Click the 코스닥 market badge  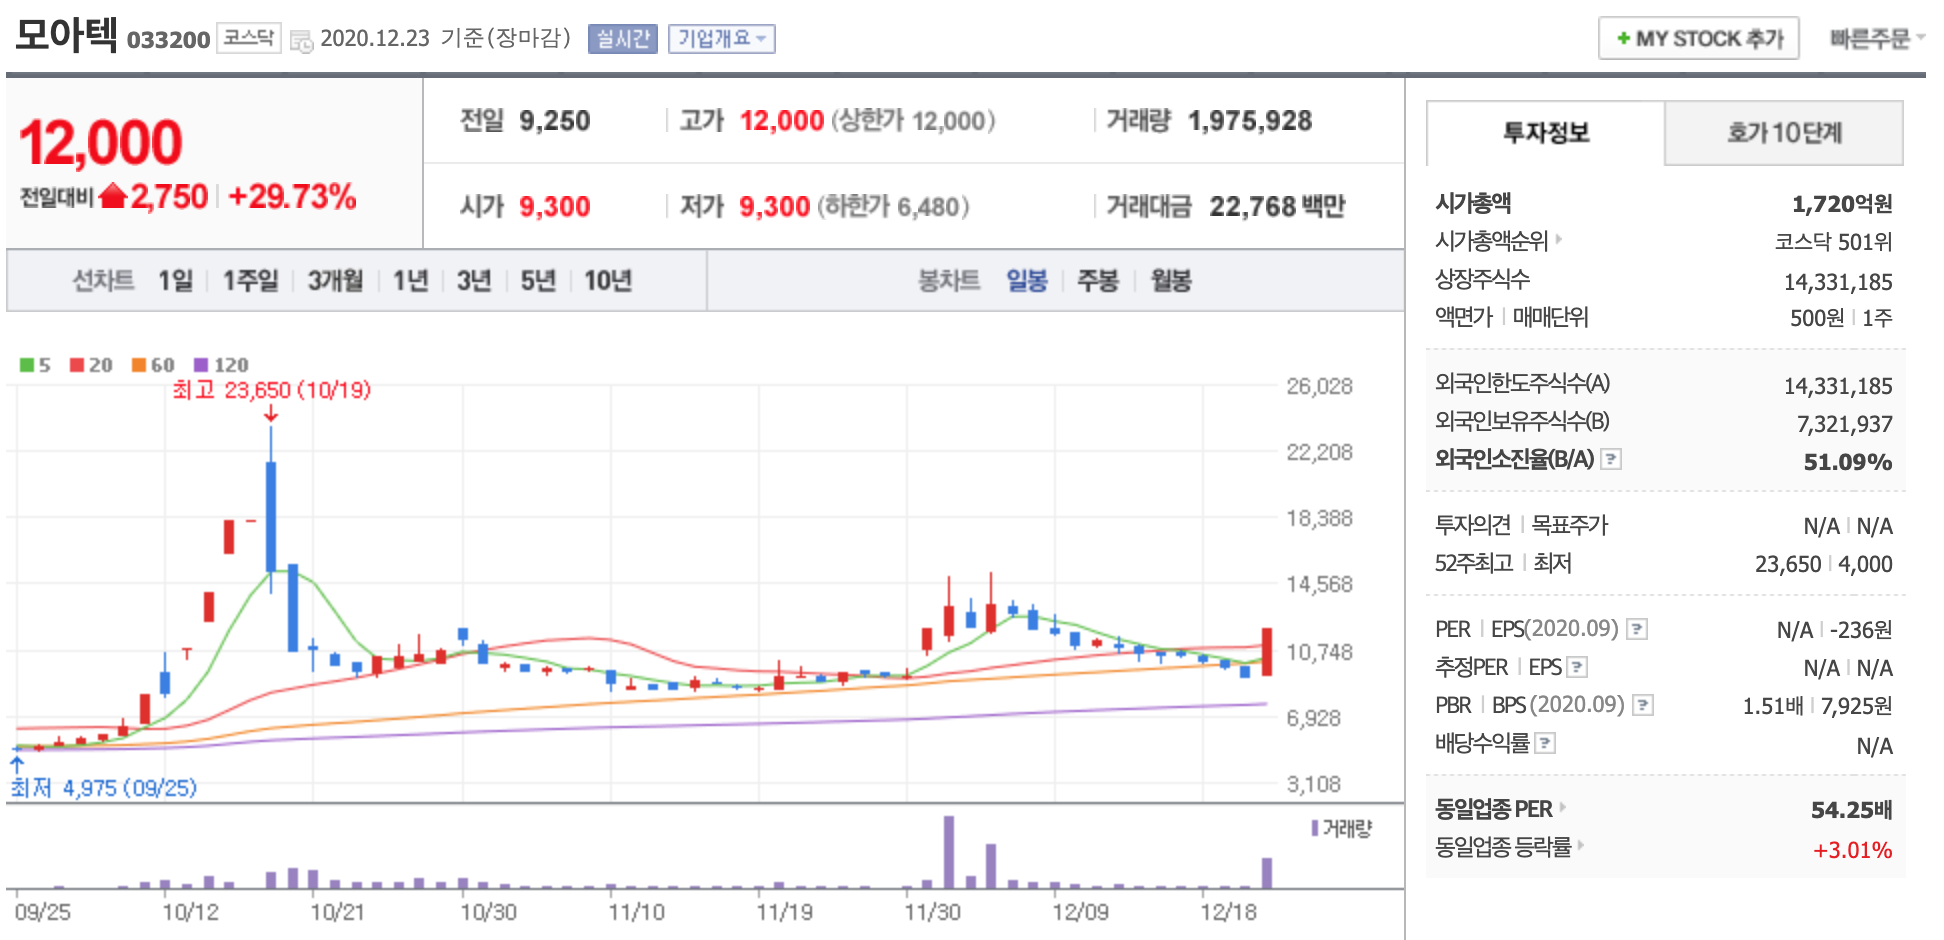click(249, 38)
